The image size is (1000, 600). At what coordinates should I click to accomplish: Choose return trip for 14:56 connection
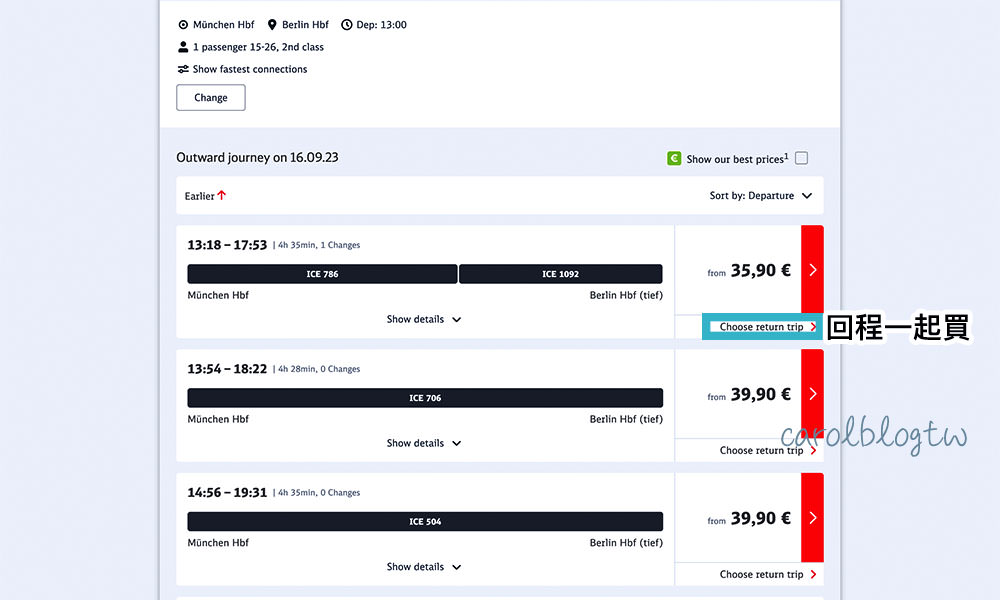tap(767, 575)
